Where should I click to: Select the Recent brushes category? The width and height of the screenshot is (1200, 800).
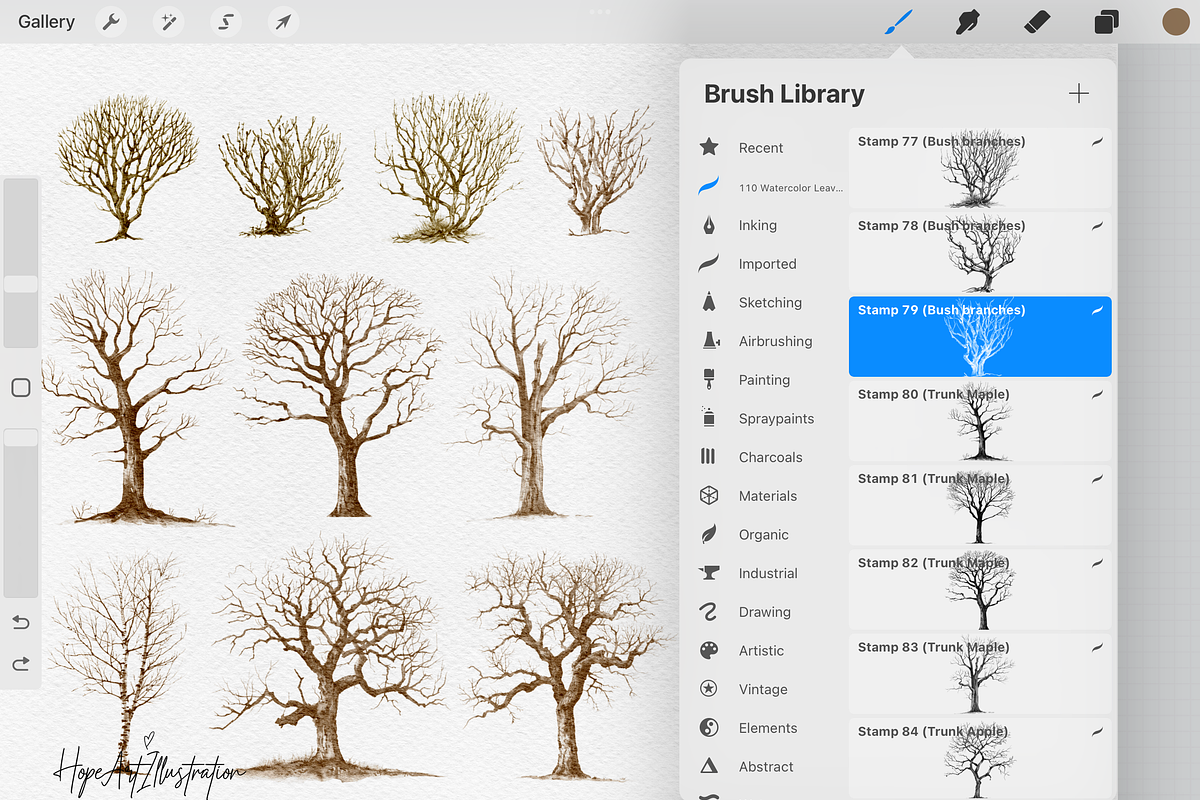(759, 148)
